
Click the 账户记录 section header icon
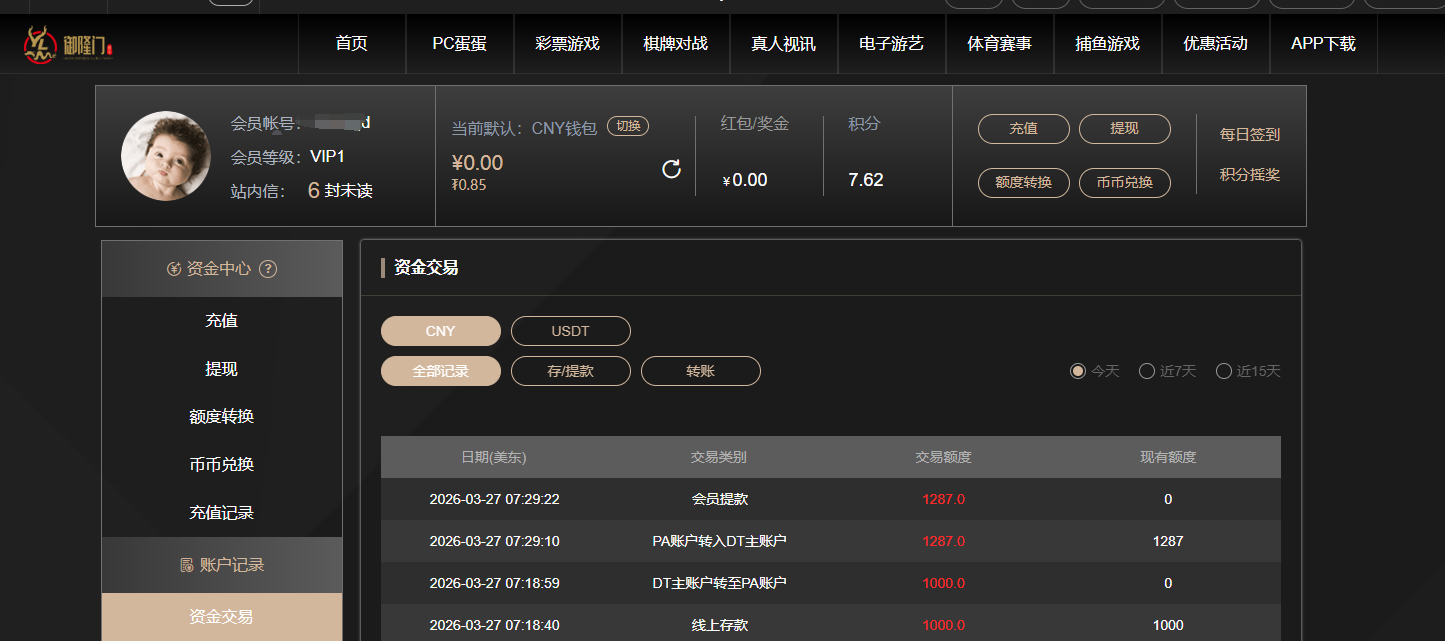click(x=186, y=565)
